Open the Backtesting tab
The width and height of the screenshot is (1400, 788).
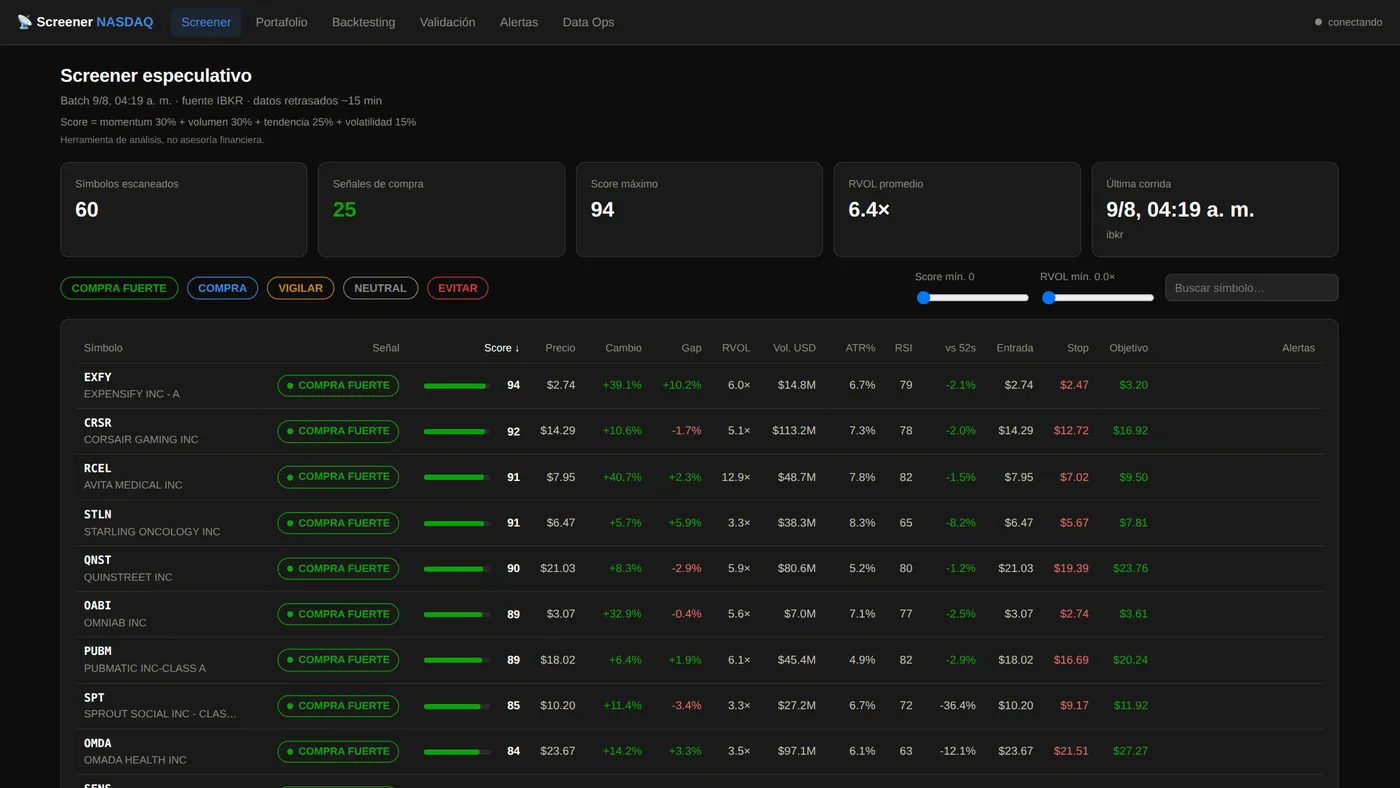(364, 22)
